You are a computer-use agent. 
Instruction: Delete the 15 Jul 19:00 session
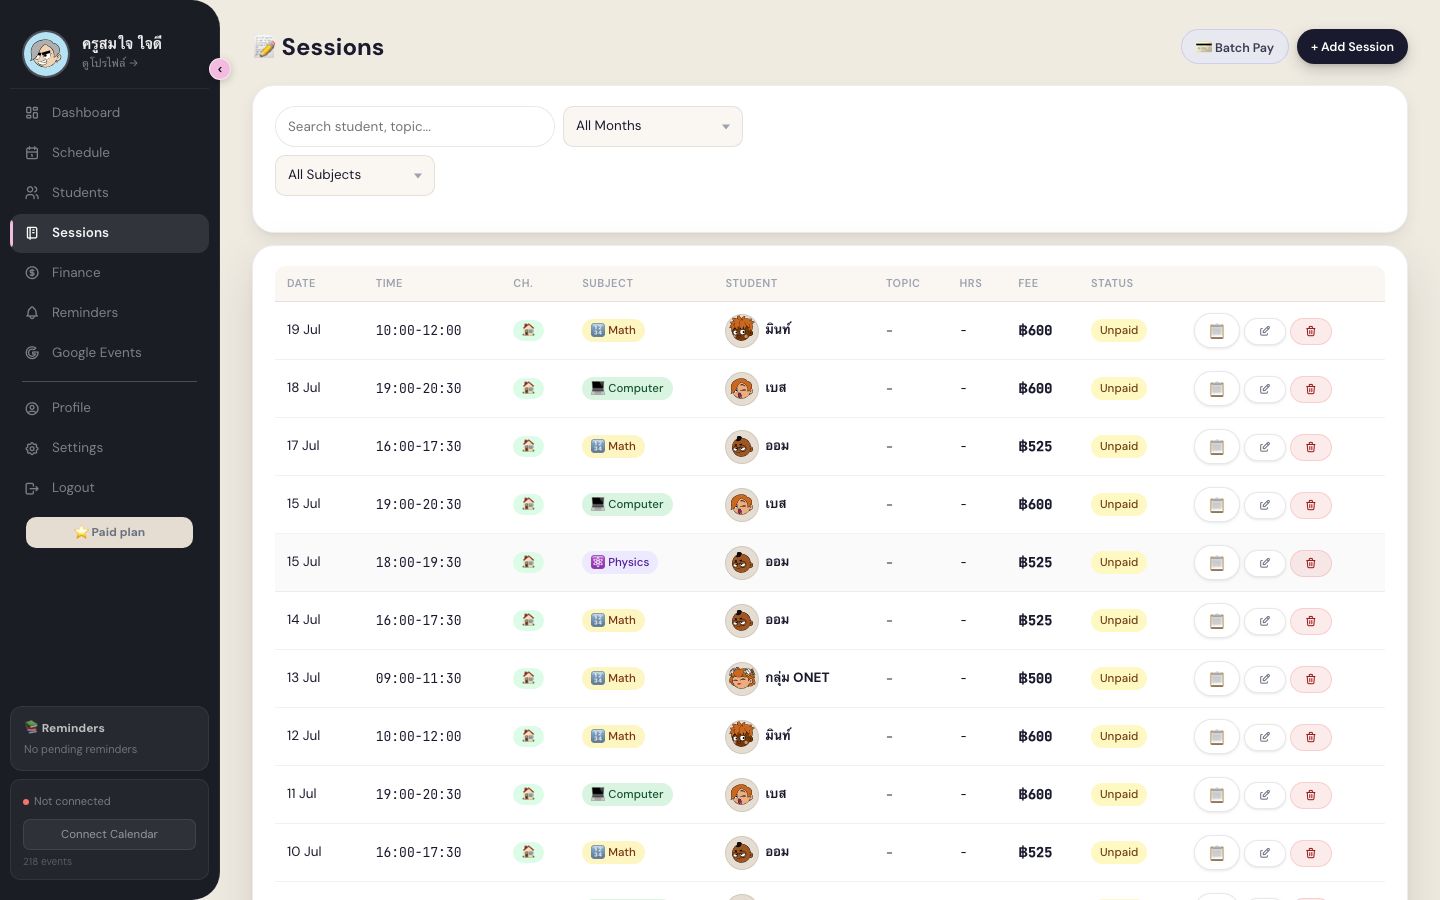click(1310, 505)
